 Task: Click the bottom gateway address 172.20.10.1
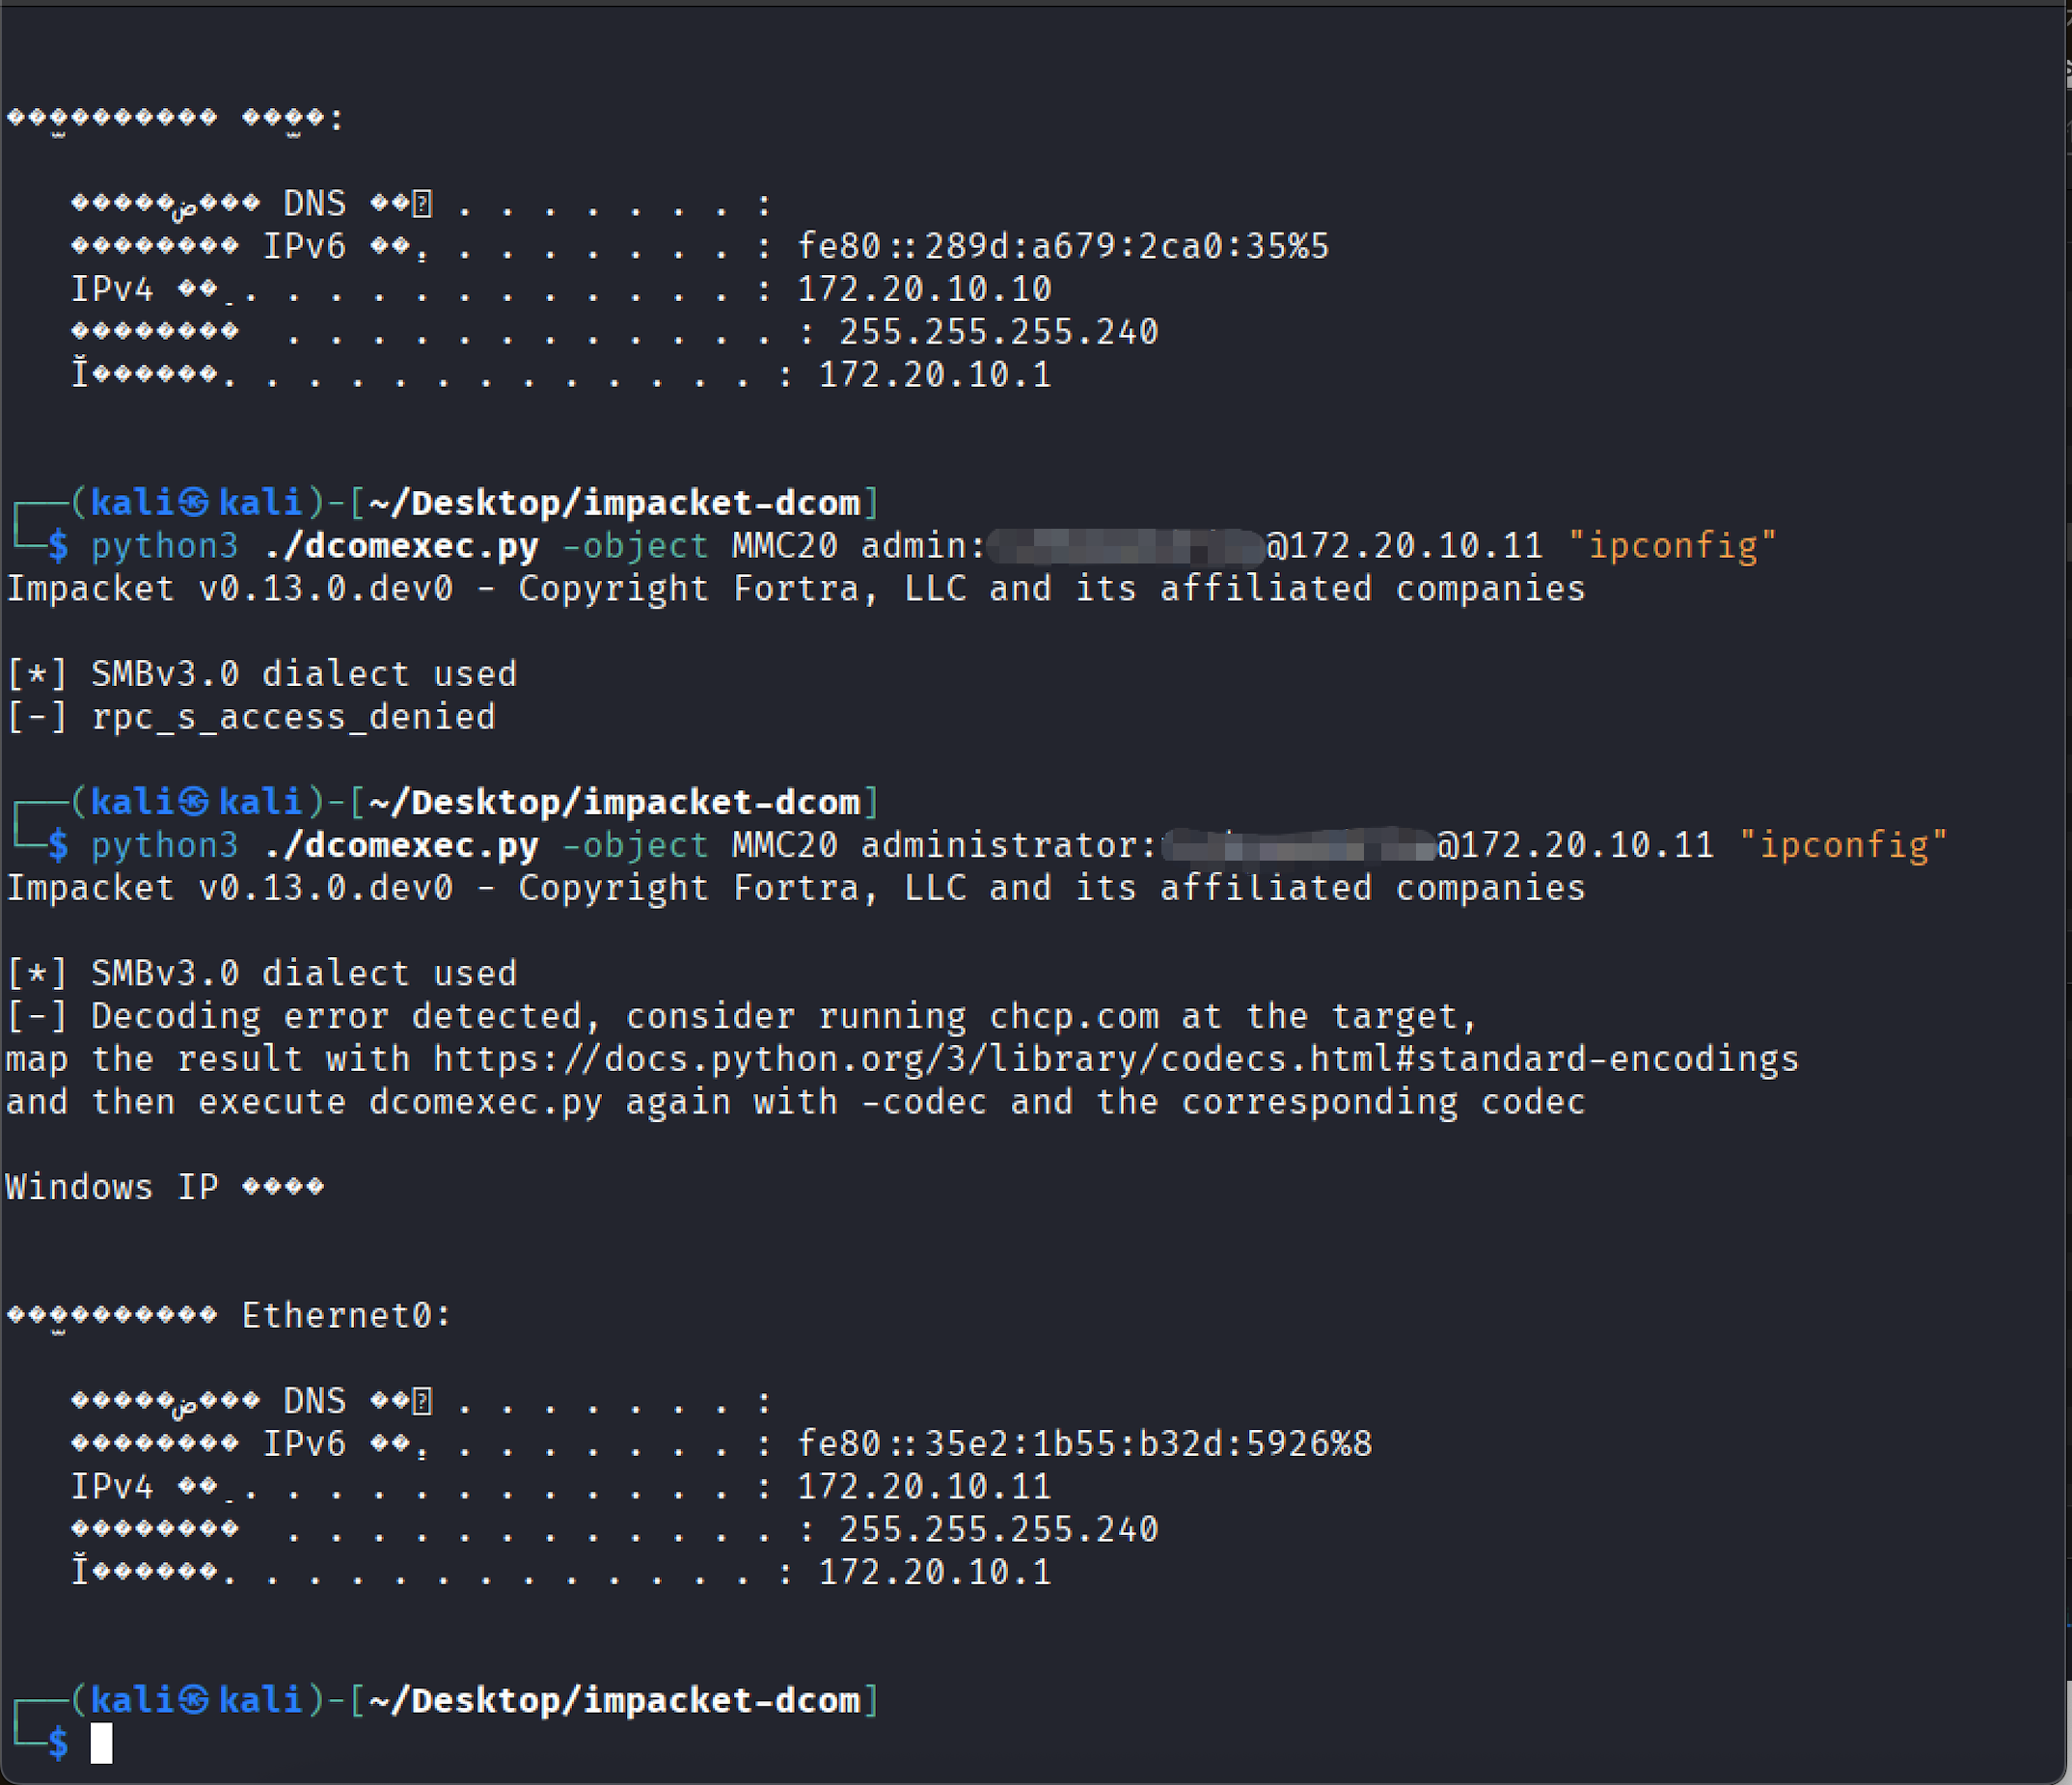pos(934,1572)
